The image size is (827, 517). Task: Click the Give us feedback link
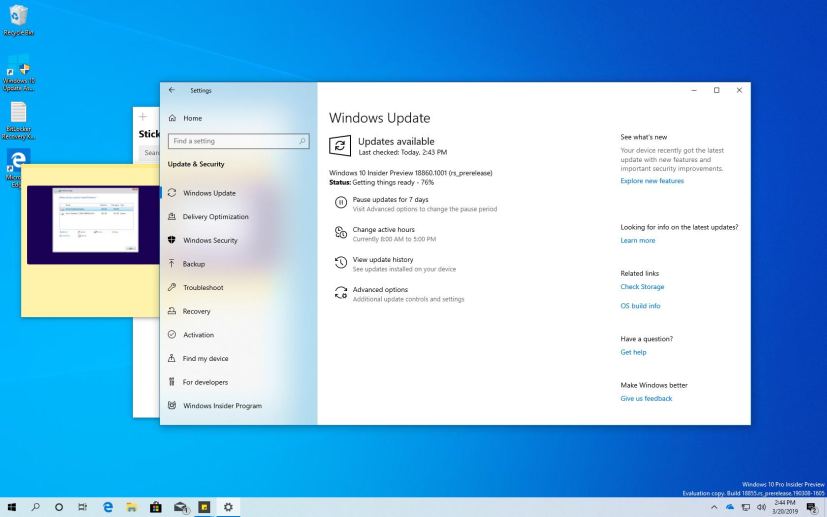click(646, 398)
